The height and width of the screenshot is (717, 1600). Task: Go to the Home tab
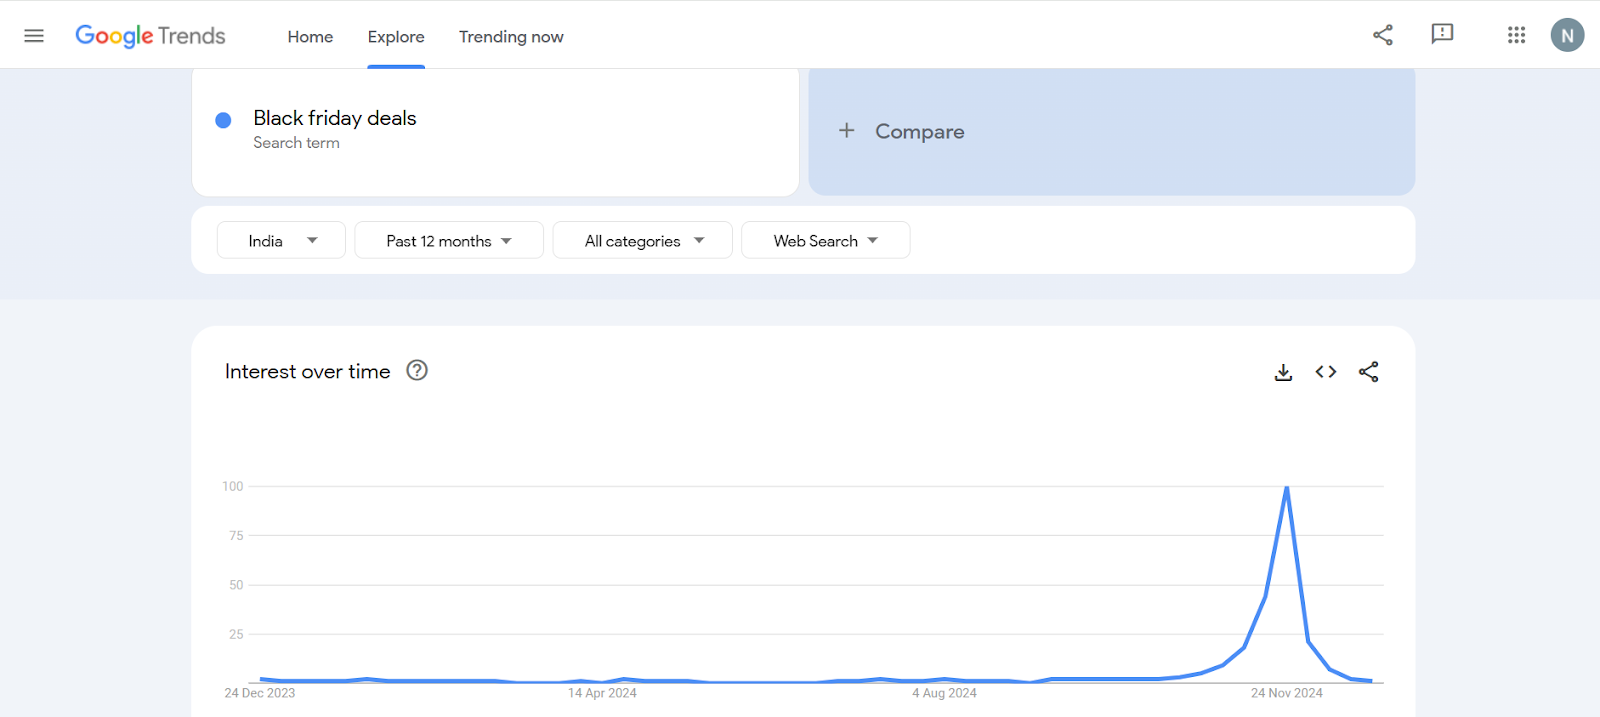tap(310, 37)
